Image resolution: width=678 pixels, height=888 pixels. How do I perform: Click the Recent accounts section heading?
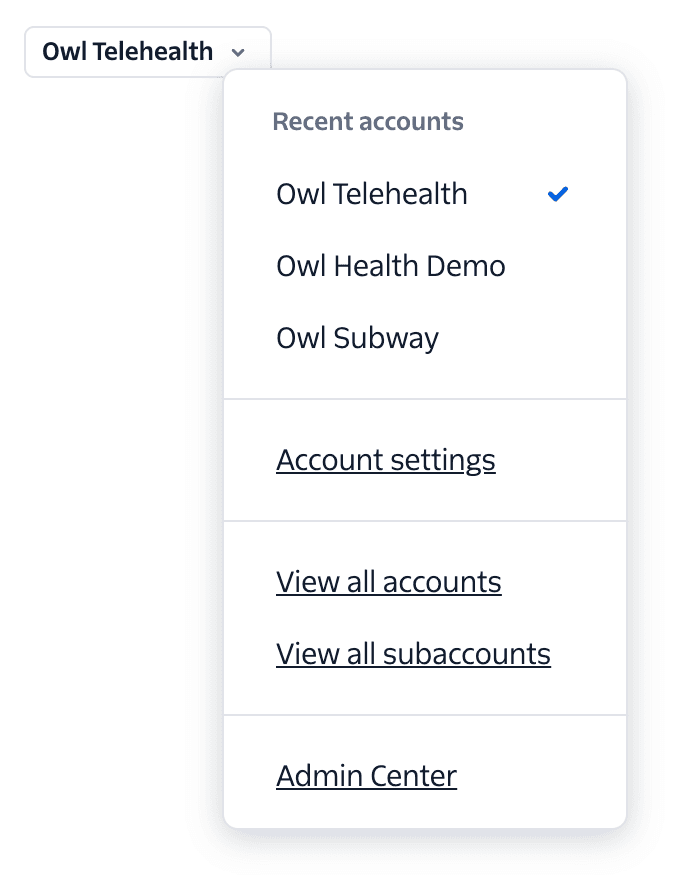pos(367,121)
